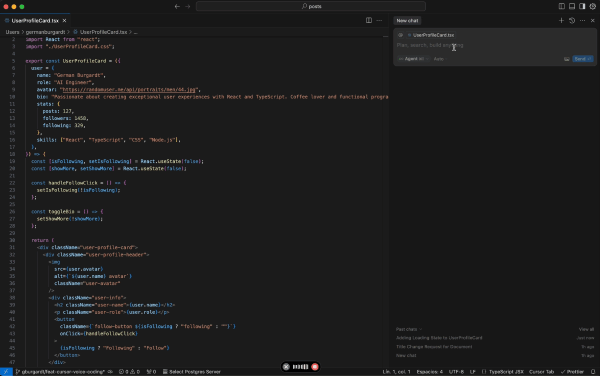This screenshot has width=600, height=376.
Task: Go forward using the right arrow
Action: pyautogui.click(x=188, y=7)
